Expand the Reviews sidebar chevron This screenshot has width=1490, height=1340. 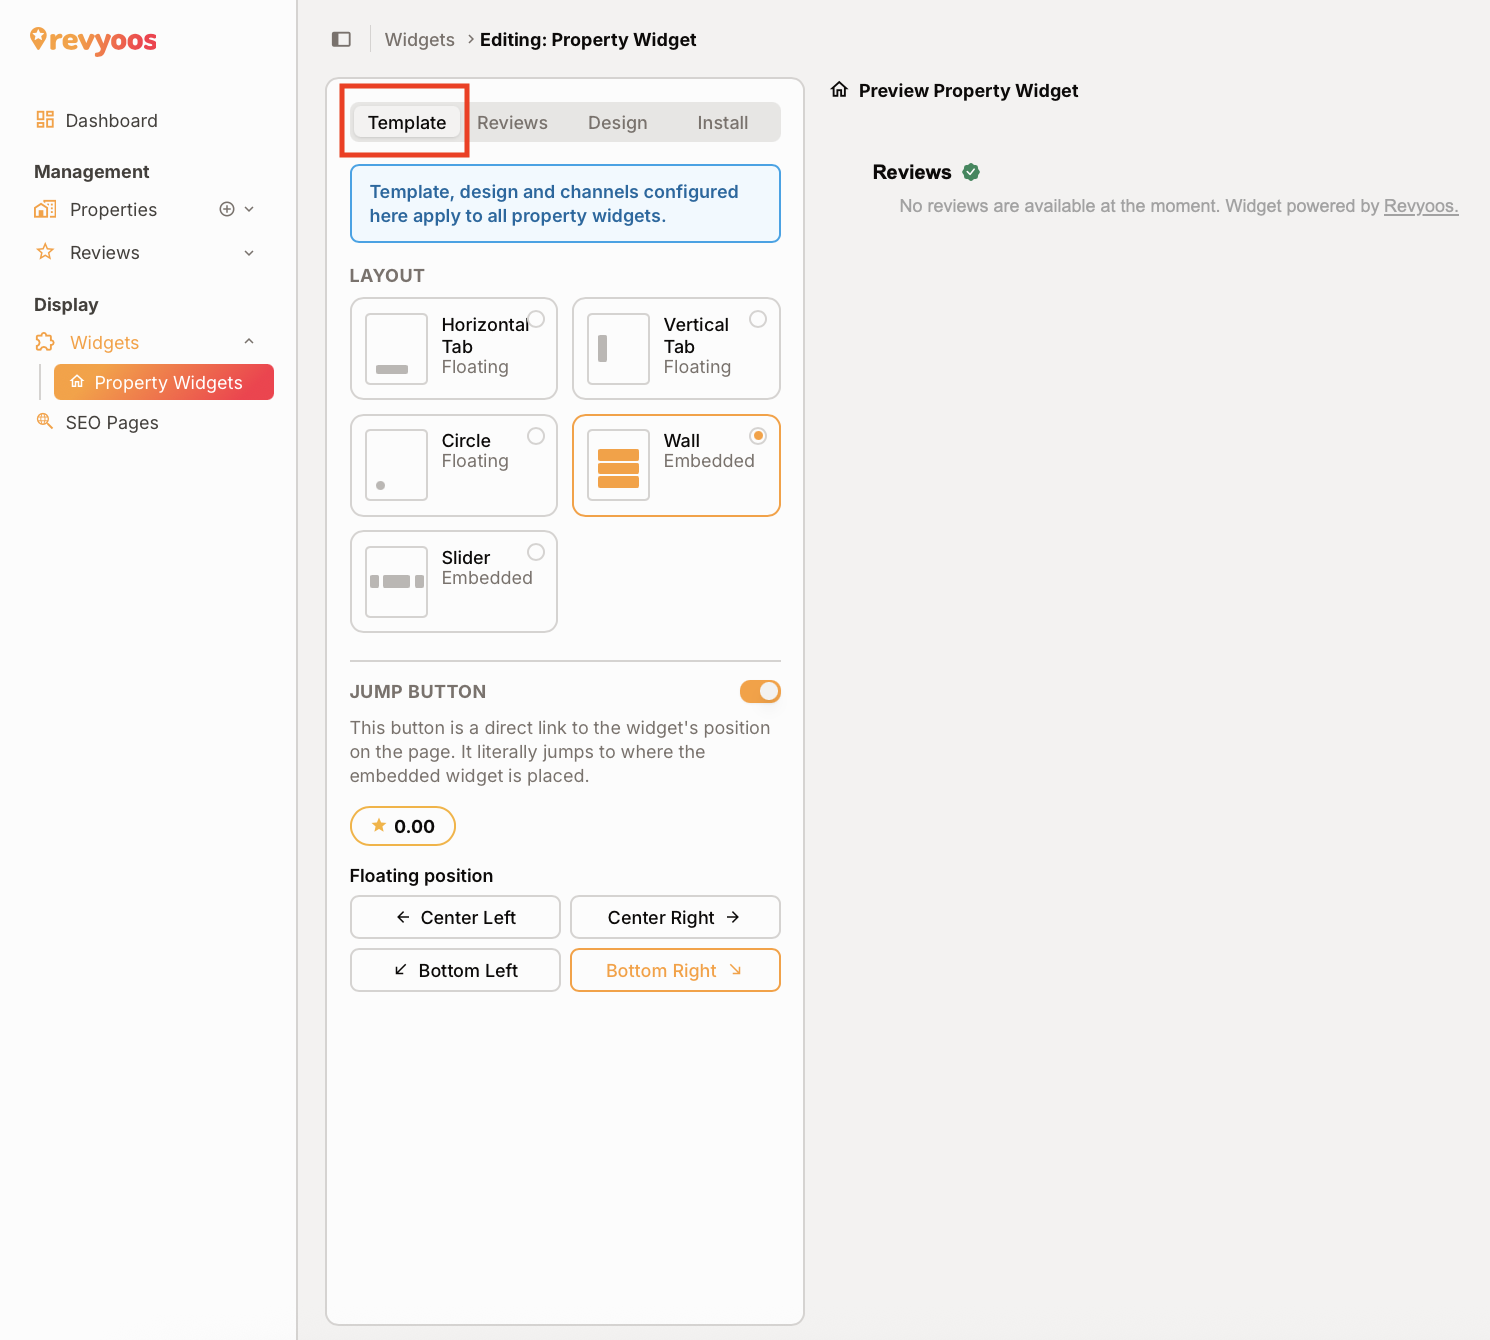pos(249,253)
